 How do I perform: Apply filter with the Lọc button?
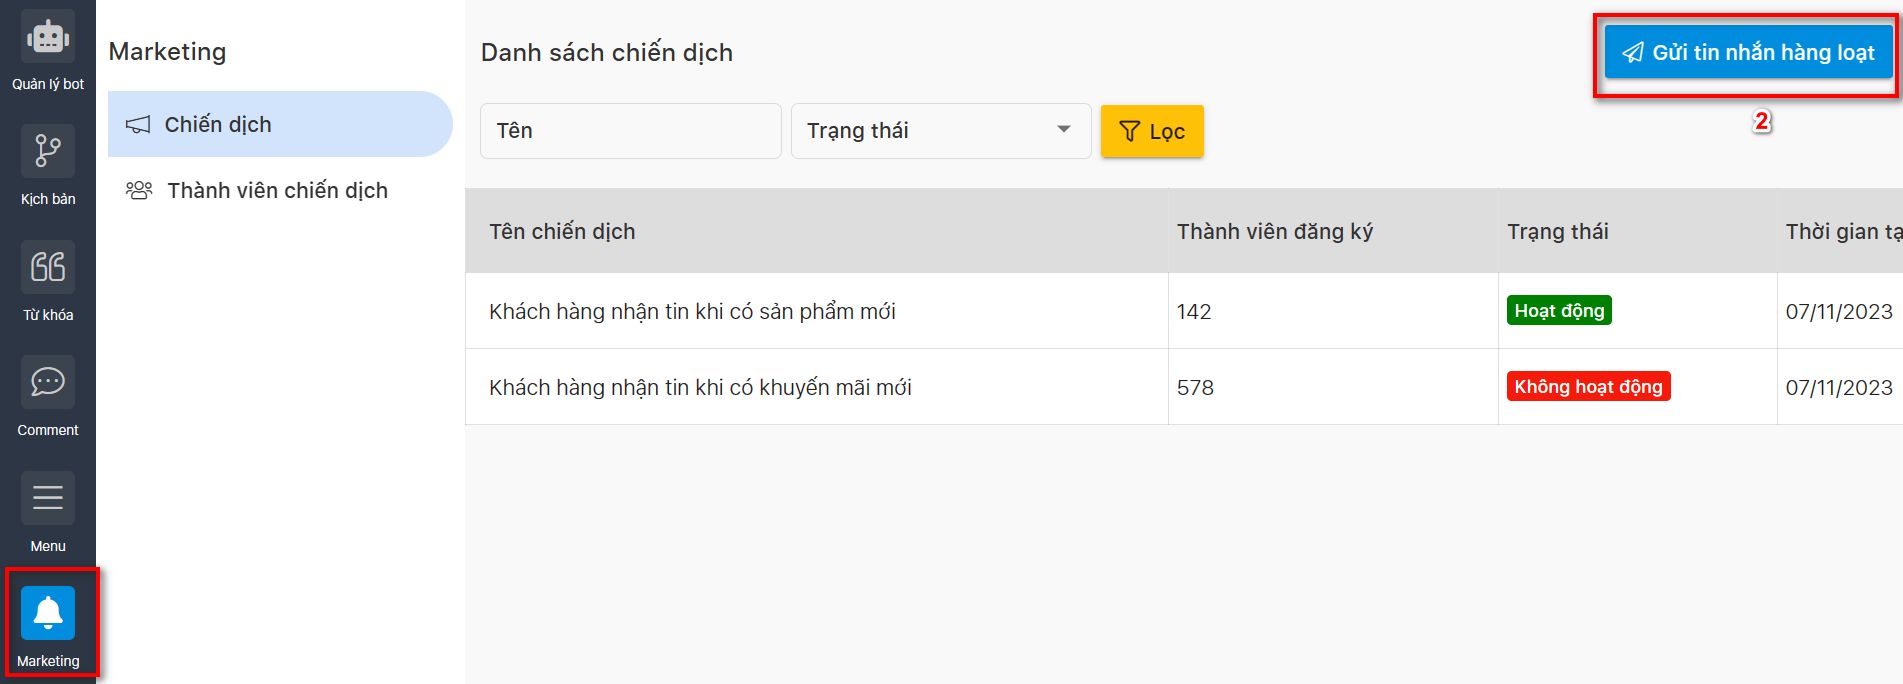pos(1152,132)
